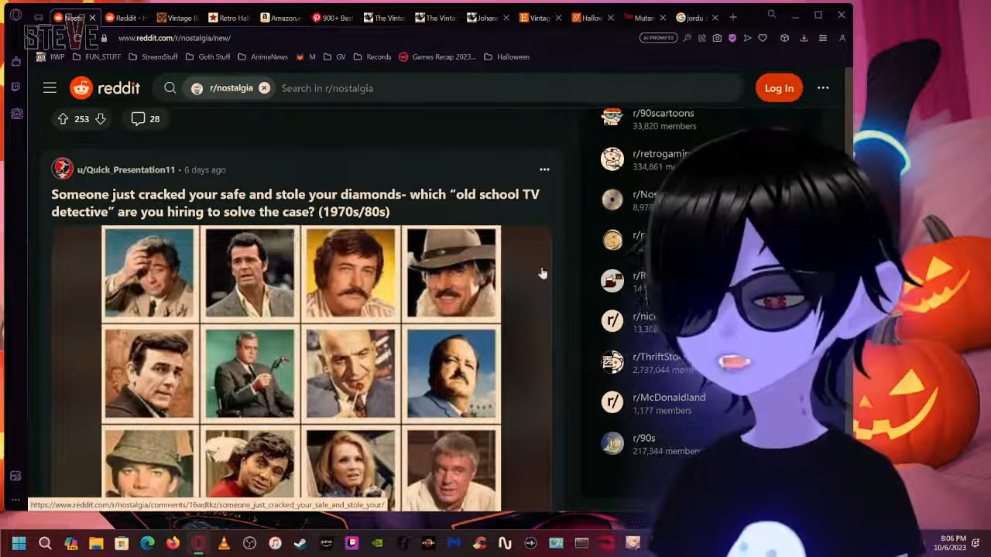
Task: Click the Twitch icon in Opera sidebar
Action: [16, 87]
